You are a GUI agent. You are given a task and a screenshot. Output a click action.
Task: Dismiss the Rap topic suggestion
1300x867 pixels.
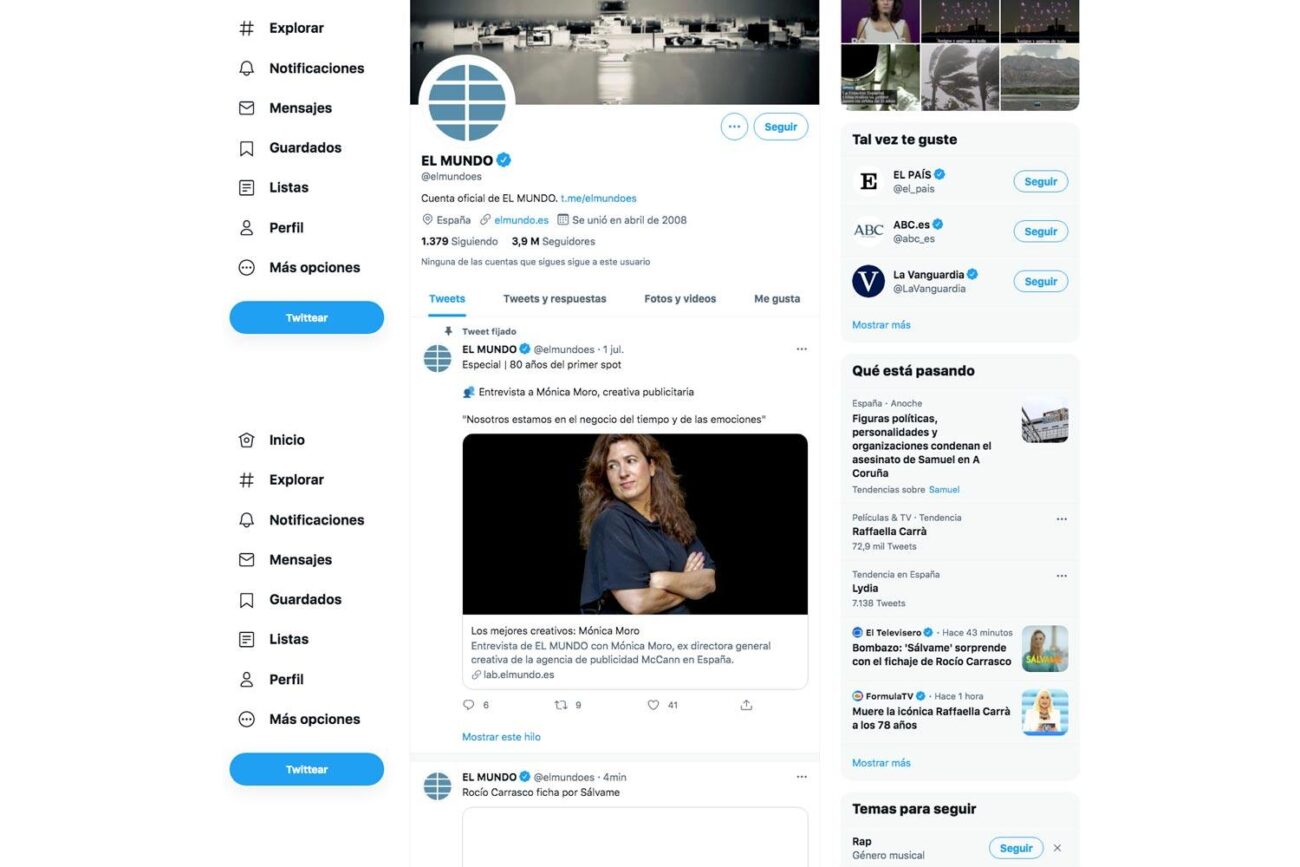1057,848
